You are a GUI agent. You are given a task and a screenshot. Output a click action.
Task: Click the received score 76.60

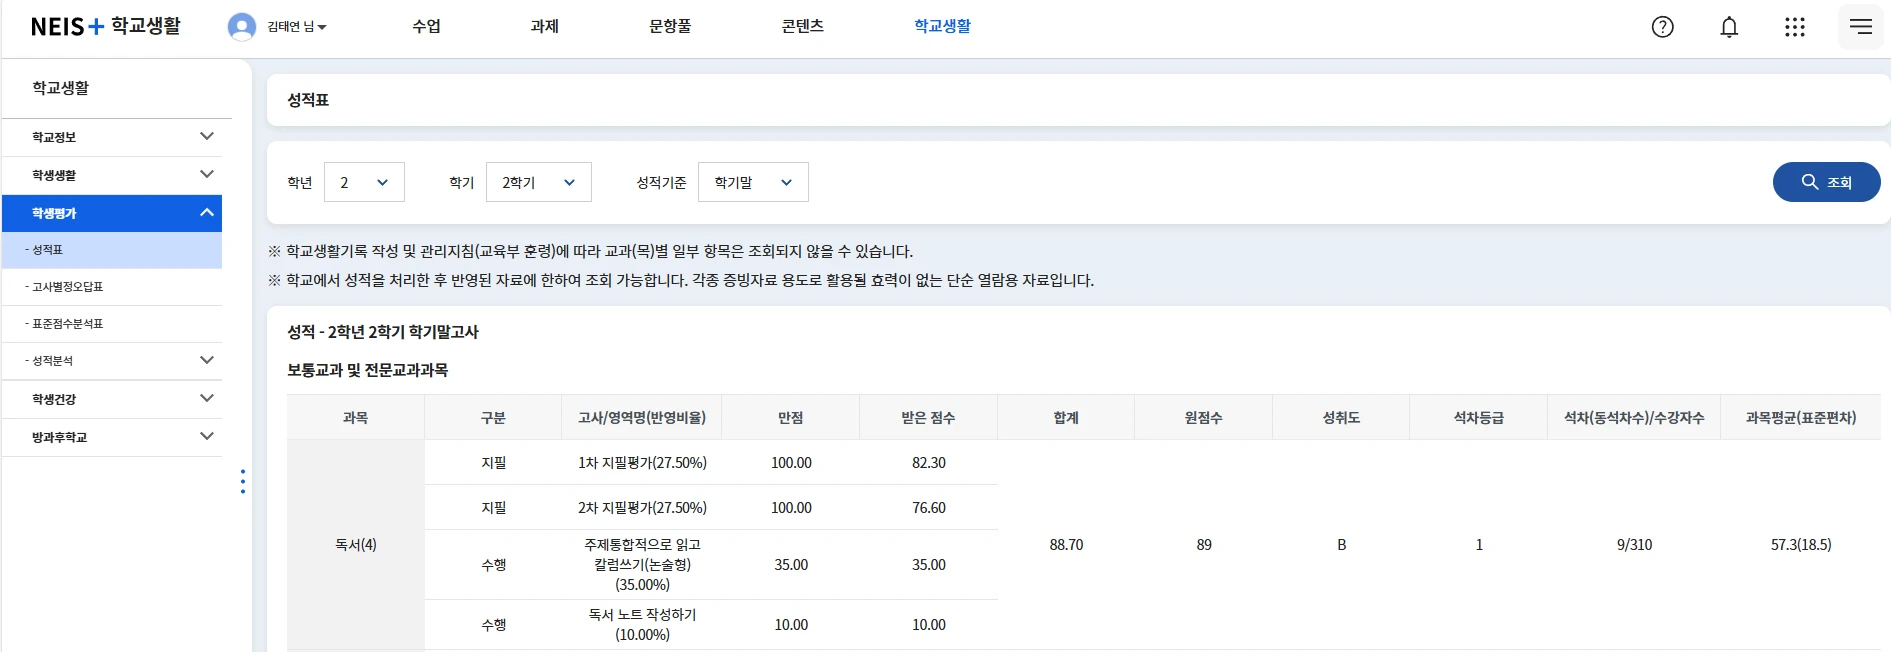[x=928, y=508]
